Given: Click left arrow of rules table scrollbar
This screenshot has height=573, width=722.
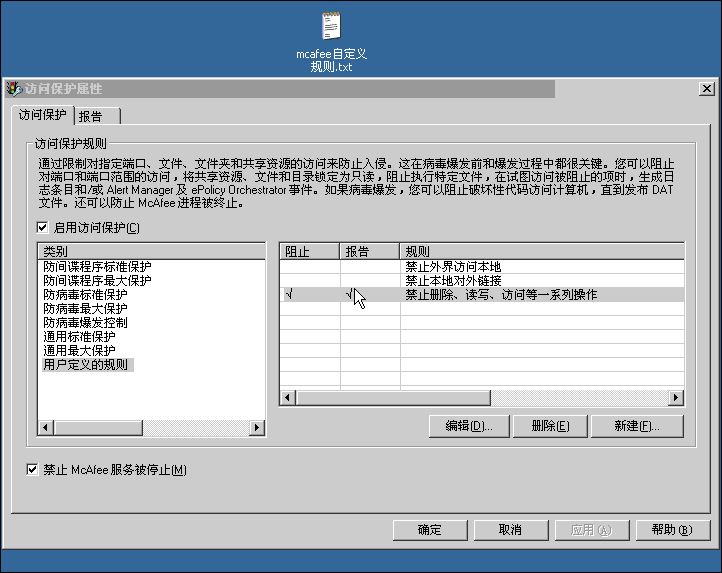Looking at the screenshot, I should (288, 398).
